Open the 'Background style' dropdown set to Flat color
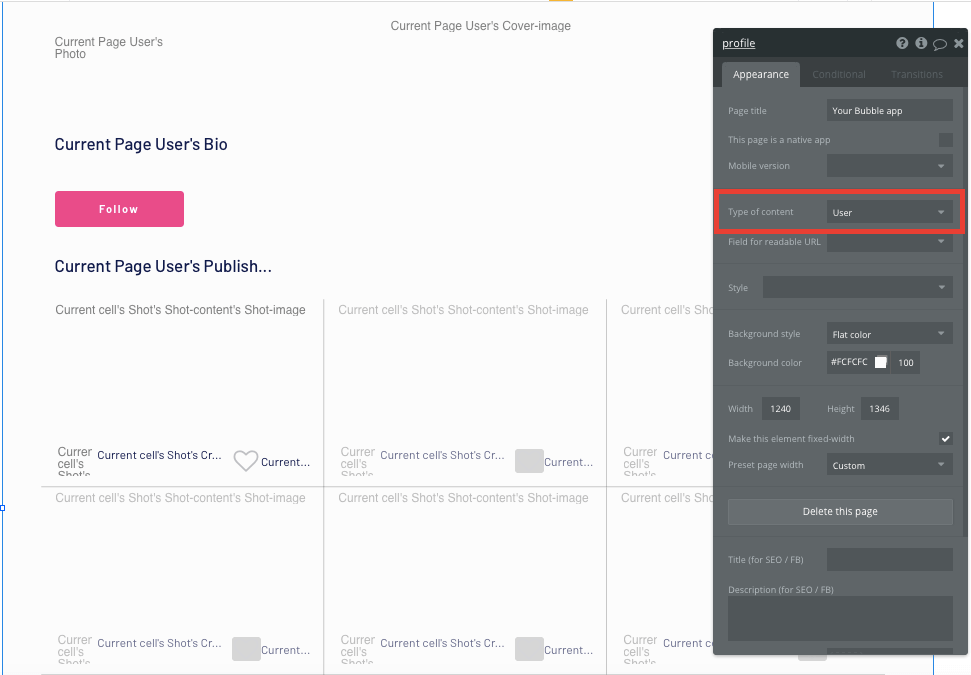The width and height of the screenshot is (971, 675). pos(889,333)
